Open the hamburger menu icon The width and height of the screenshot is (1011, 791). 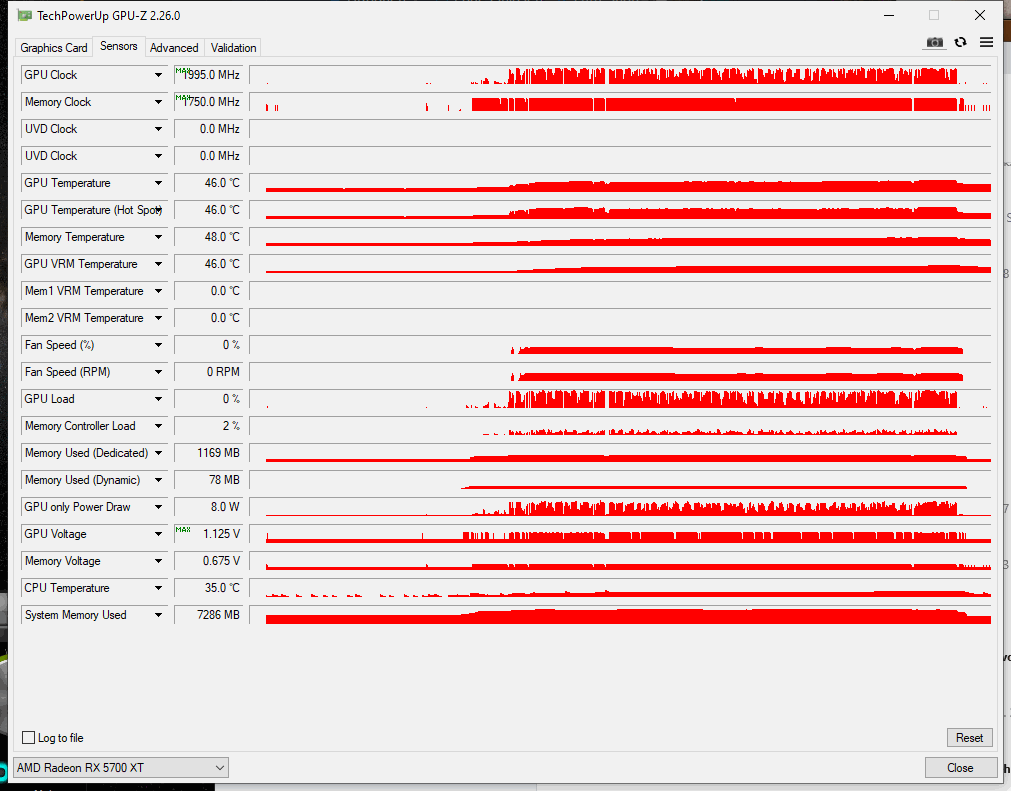coord(986,42)
